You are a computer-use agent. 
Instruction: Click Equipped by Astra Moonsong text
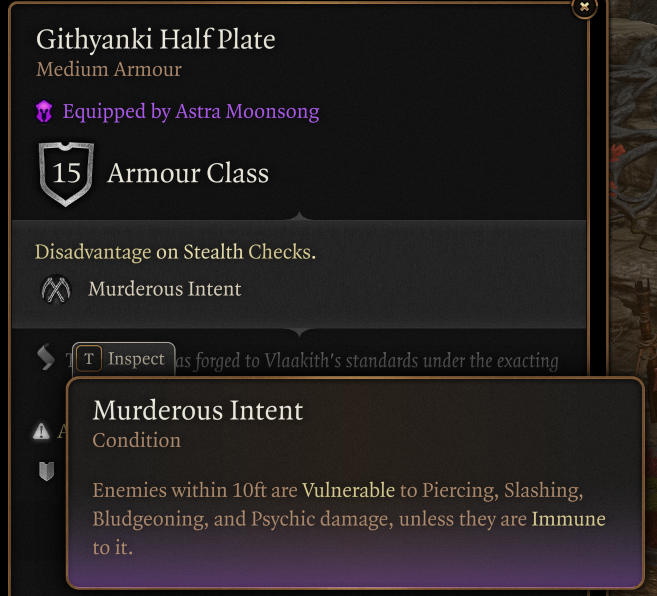click(x=191, y=112)
